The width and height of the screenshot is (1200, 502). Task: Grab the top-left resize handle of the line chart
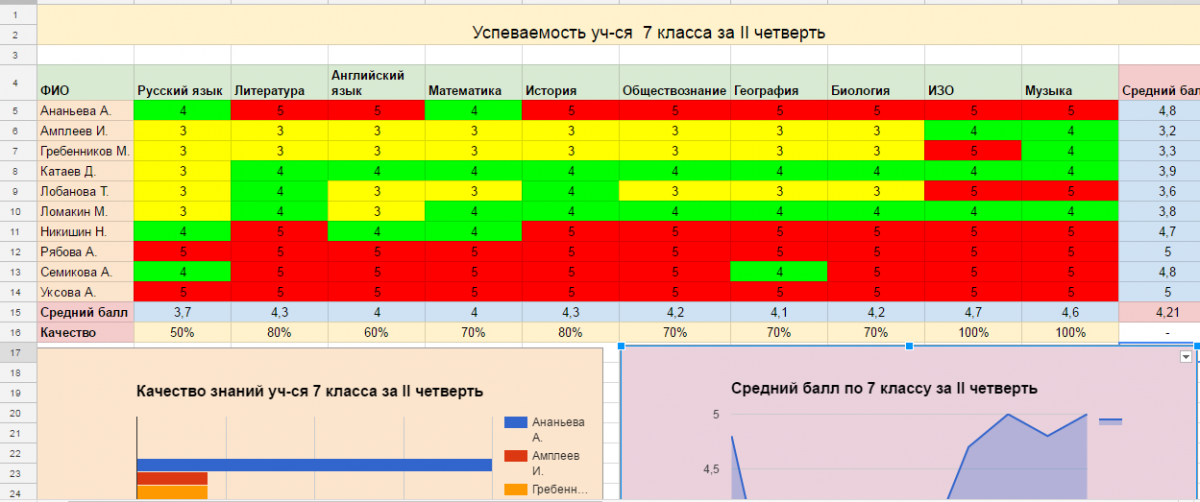click(x=622, y=346)
